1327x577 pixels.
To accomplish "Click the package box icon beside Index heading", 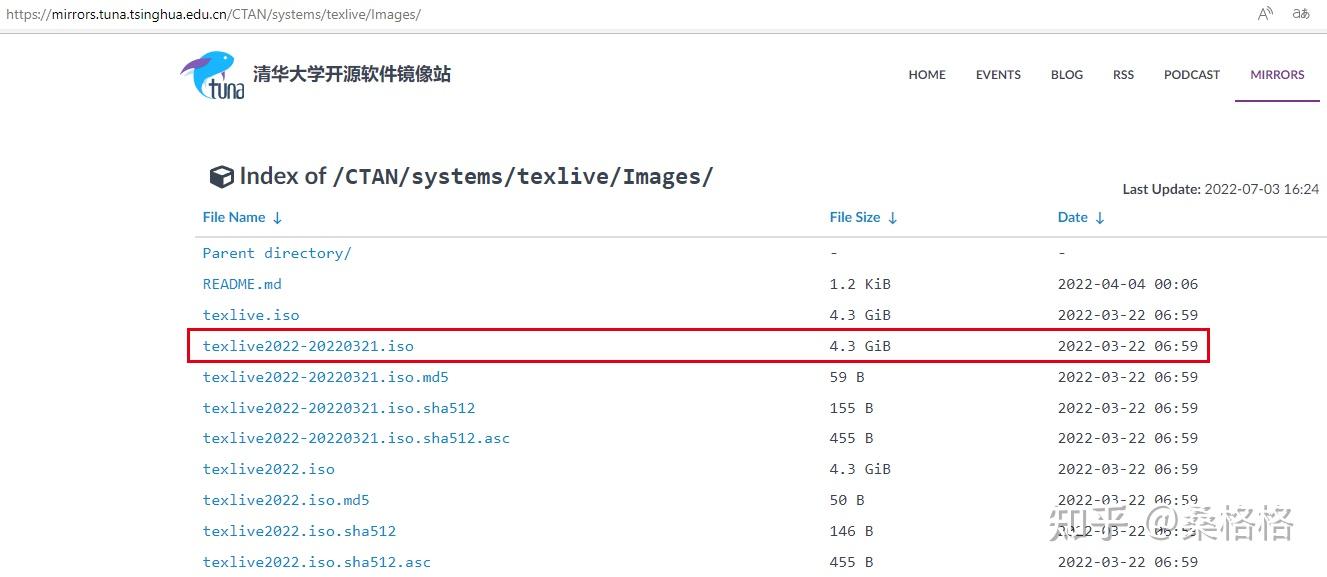I will tap(222, 176).
